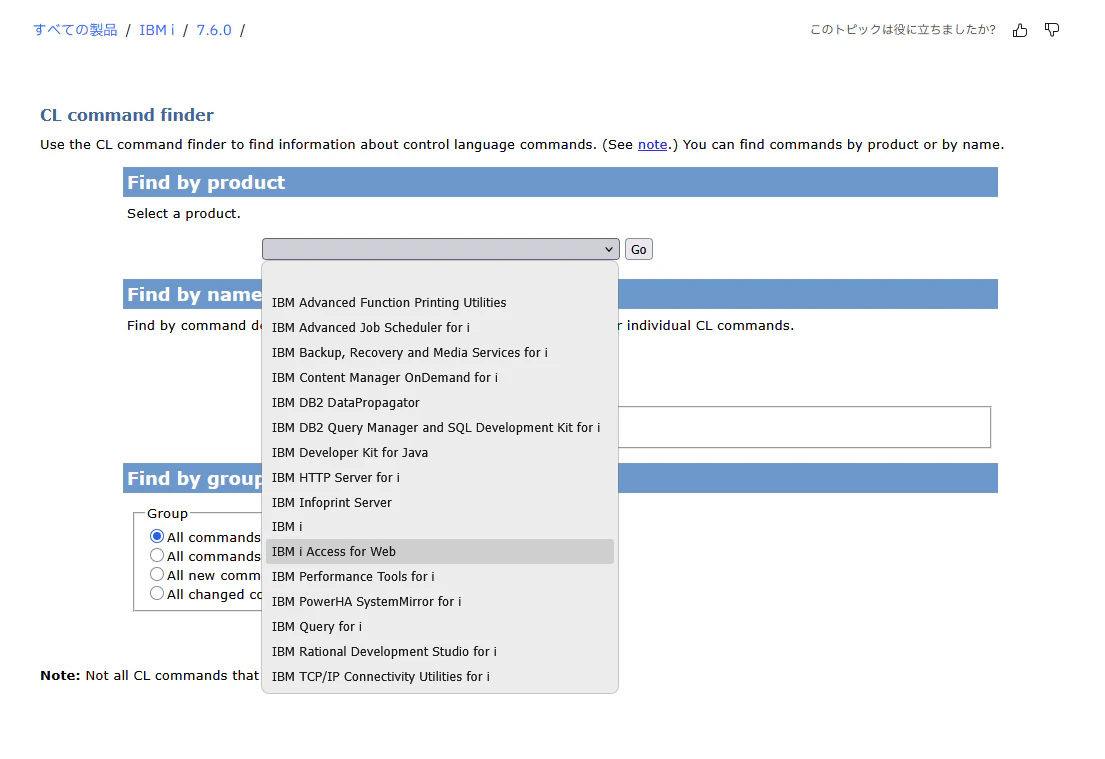Click the 'CL command finder' heading
This screenshot has height=759, width=1105.
click(127, 115)
